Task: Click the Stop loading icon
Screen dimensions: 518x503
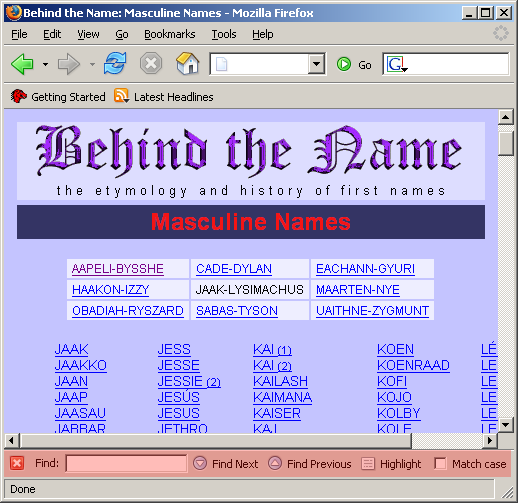Action: click(151, 63)
